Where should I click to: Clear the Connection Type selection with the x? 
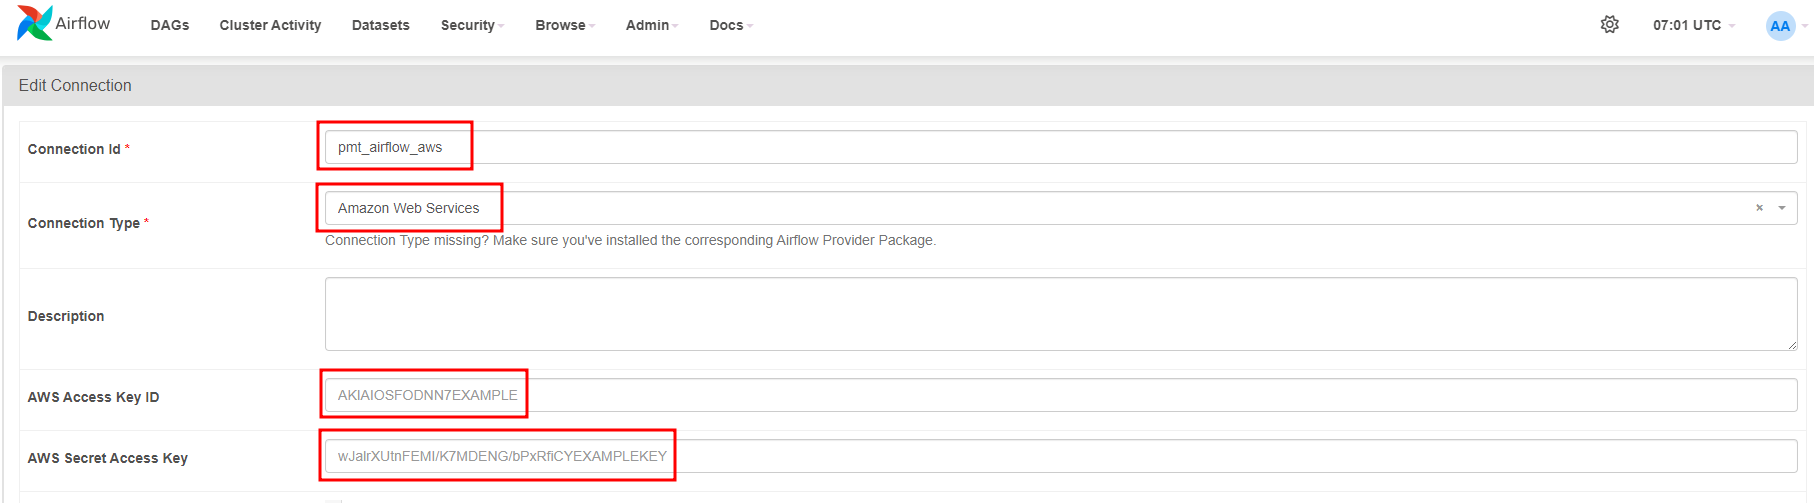point(1759,208)
